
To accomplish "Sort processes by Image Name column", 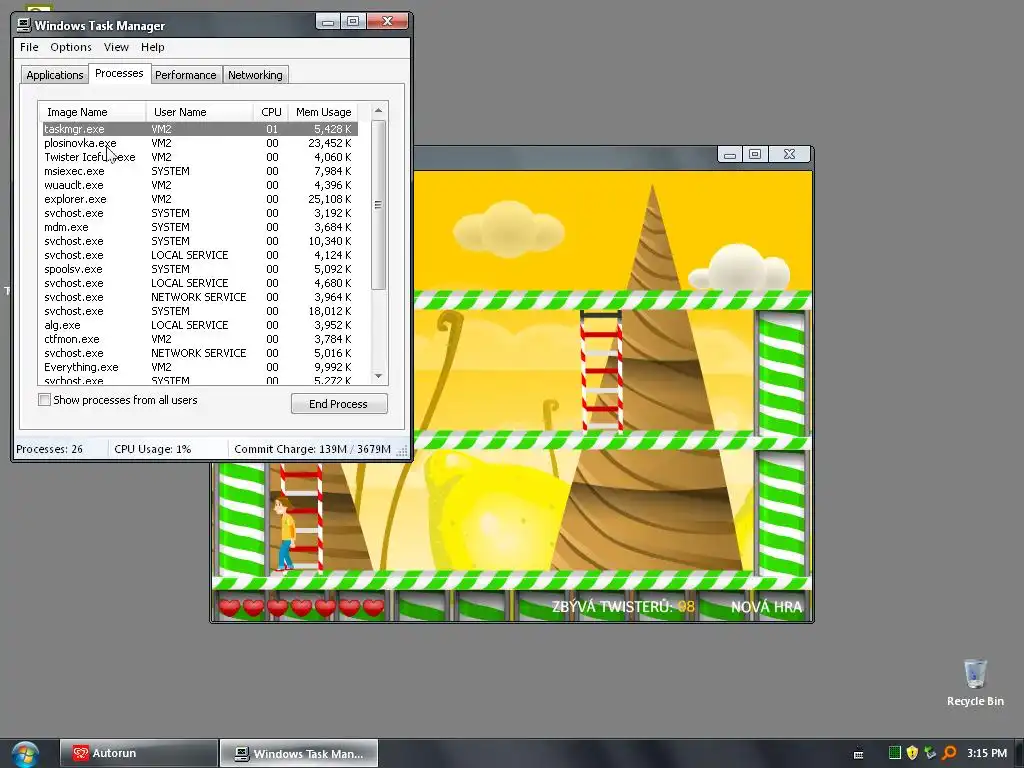I will 92,112.
